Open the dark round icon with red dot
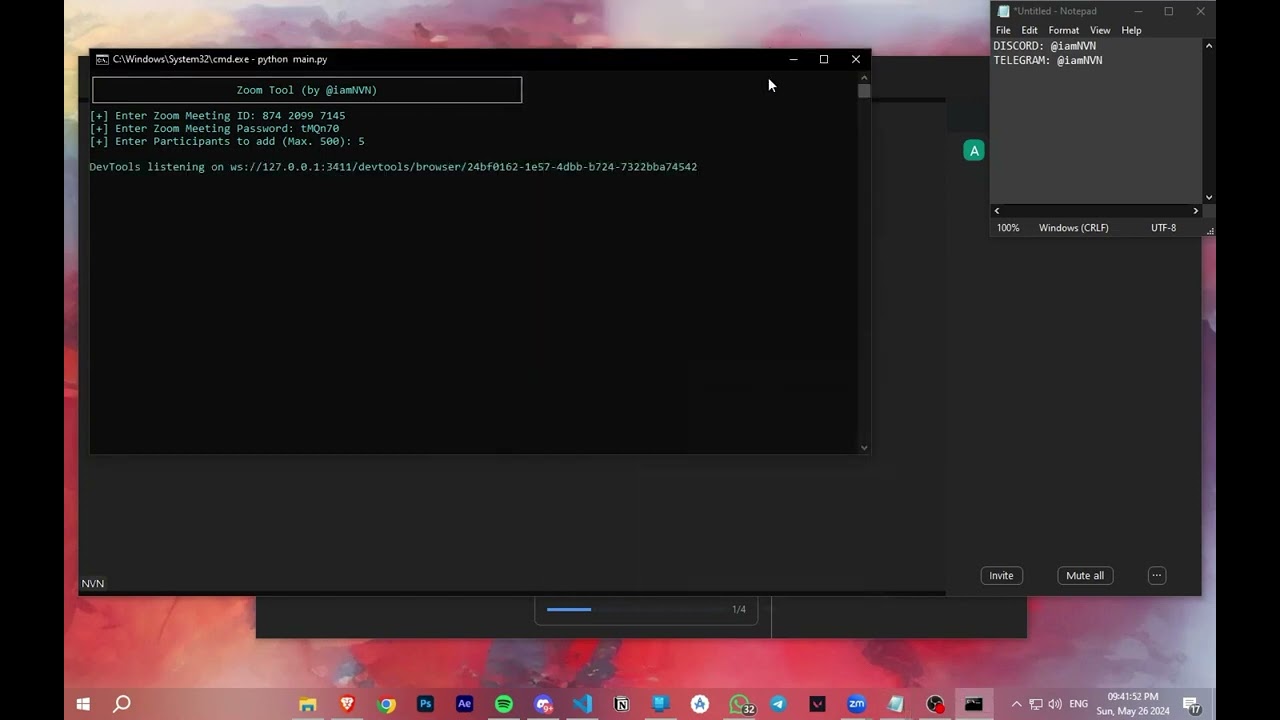The height and width of the screenshot is (720, 1280). click(x=935, y=704)
